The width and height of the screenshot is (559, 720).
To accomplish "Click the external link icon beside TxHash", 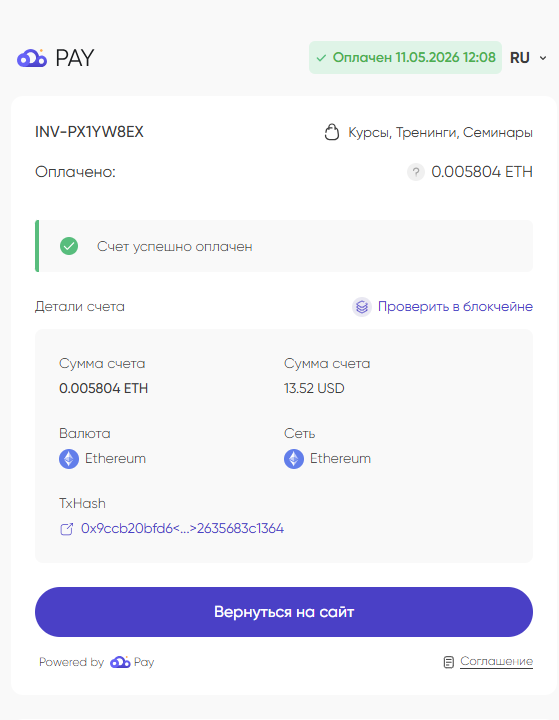I will click(67, 529).
